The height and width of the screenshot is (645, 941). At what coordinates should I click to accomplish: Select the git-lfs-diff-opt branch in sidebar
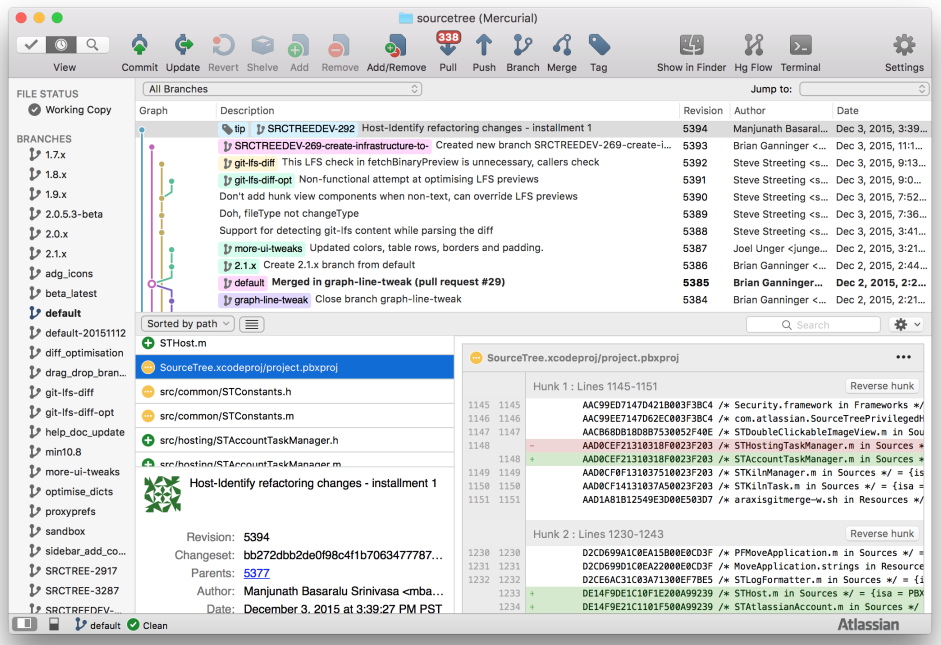coord(79,412)
